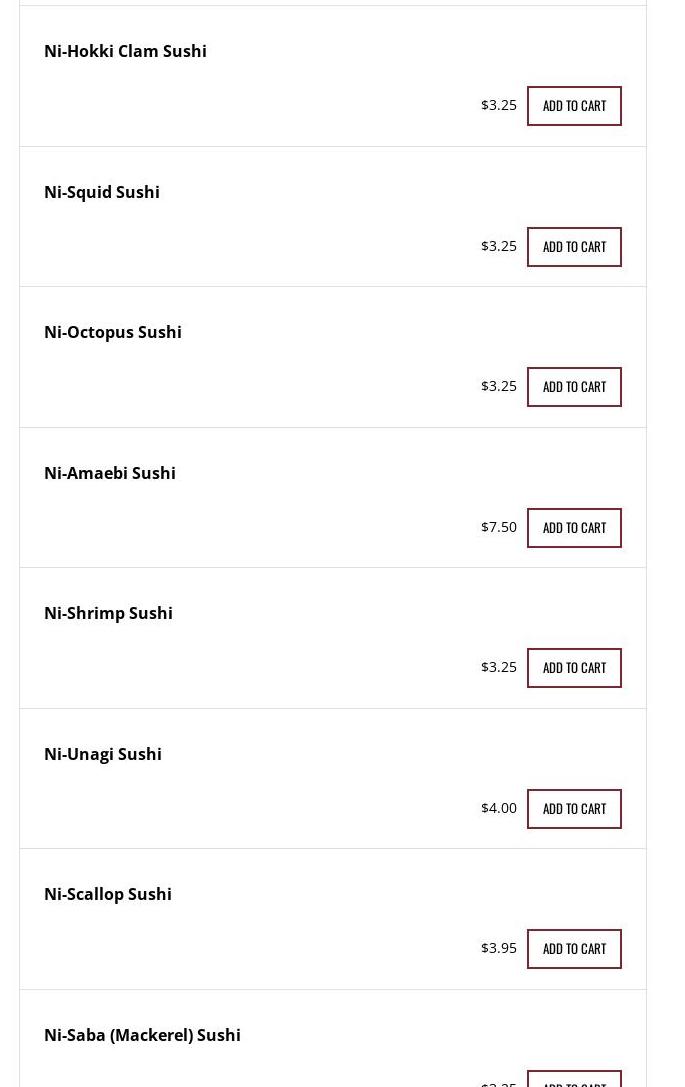Click the $7.50 price for Ni-Amaebi Sushi
The width and height of the screenshot is (685, 1087).
coord(499,527)
